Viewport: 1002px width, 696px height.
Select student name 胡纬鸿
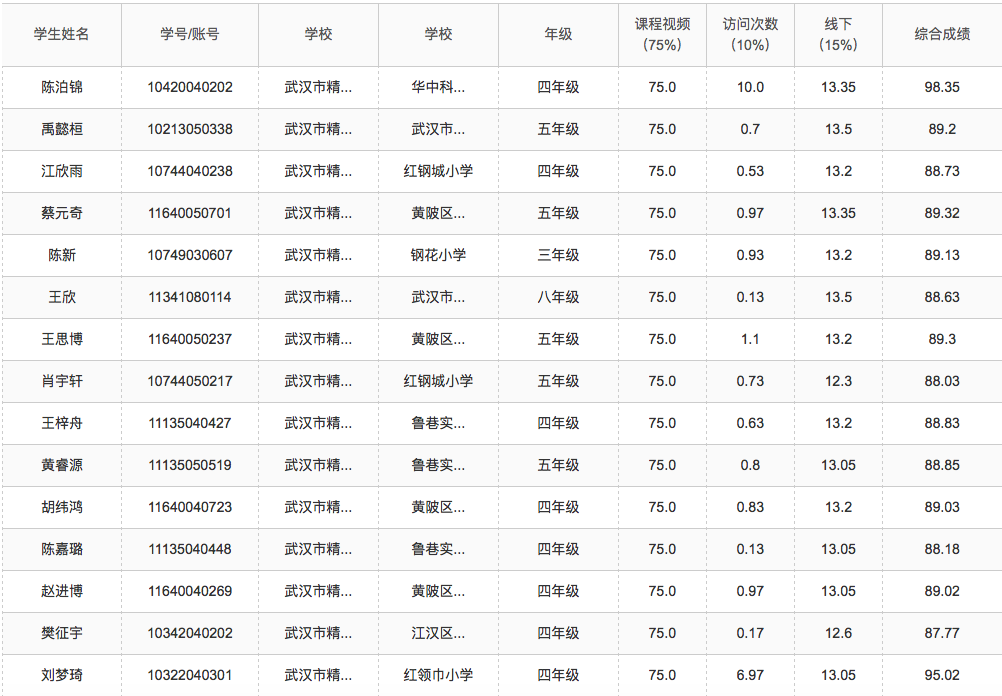click(x=62, y=507)
